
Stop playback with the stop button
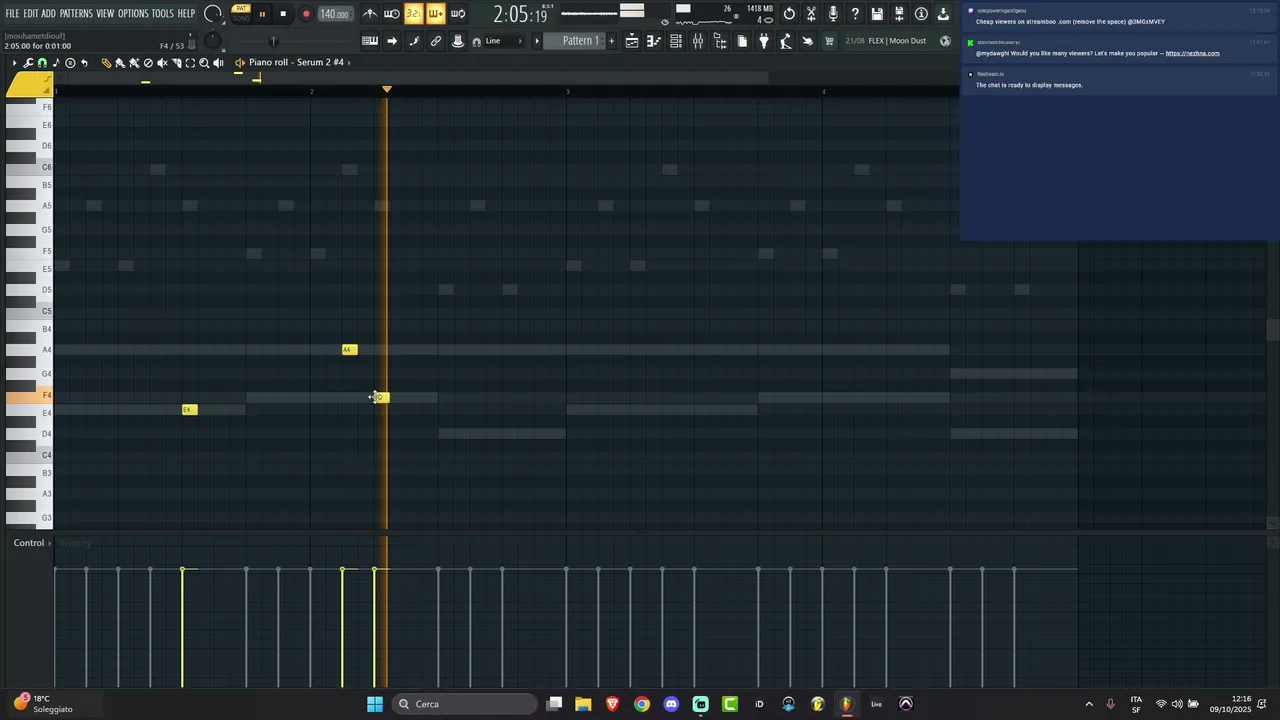tap(283, 14)
